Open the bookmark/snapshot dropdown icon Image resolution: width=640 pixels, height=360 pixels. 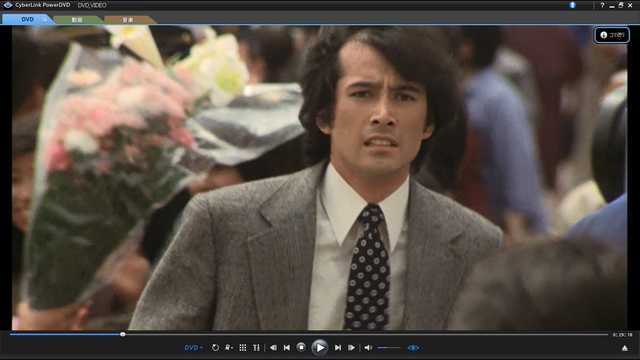(229, 348)
